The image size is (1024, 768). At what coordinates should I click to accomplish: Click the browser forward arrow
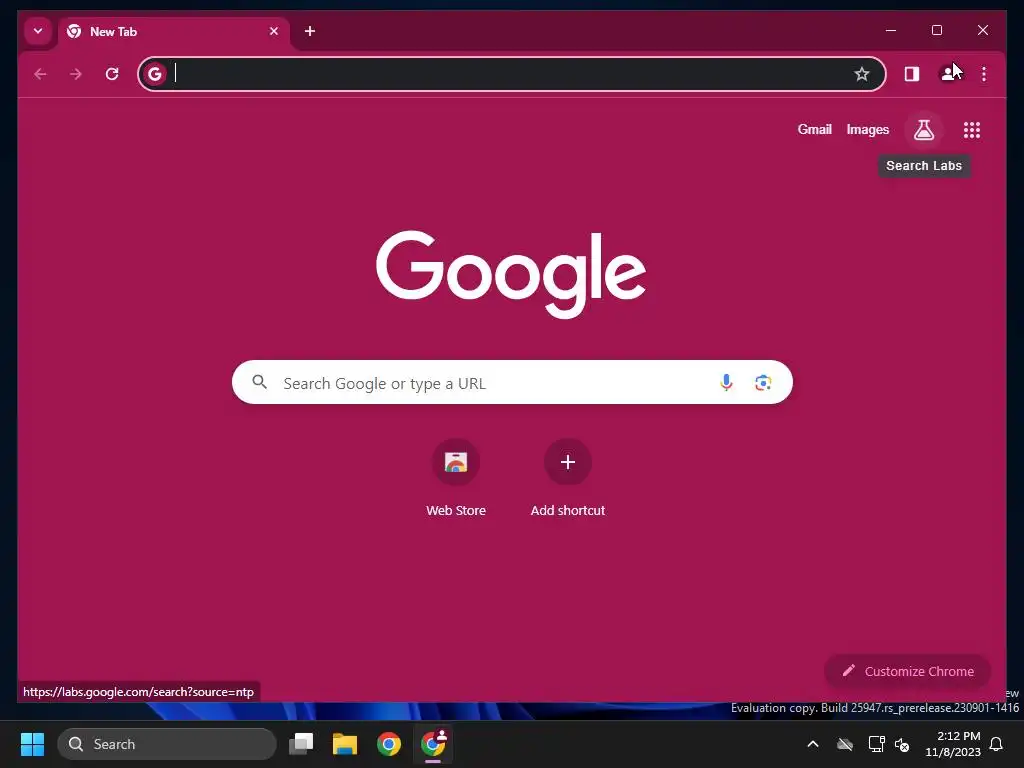point(76,74)
